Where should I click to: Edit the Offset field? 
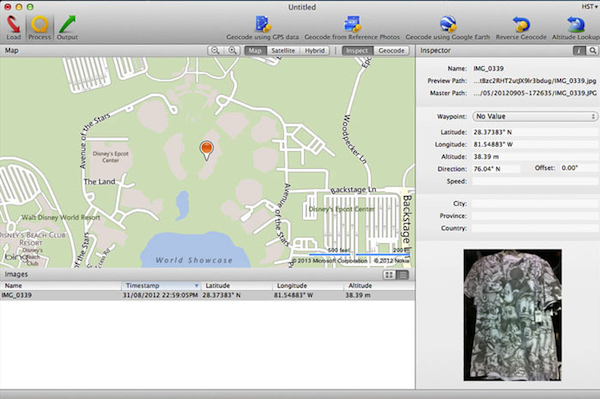(x=579, y=168)
